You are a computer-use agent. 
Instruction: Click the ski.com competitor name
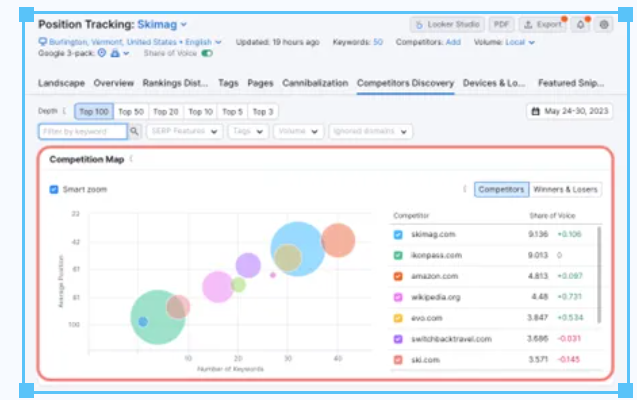point(425,360)
